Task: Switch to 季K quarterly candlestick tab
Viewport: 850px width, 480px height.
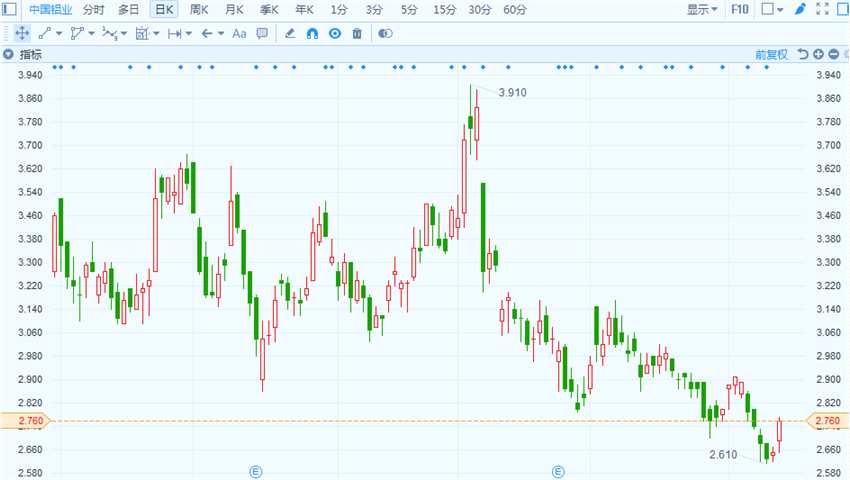Action: 269,9
